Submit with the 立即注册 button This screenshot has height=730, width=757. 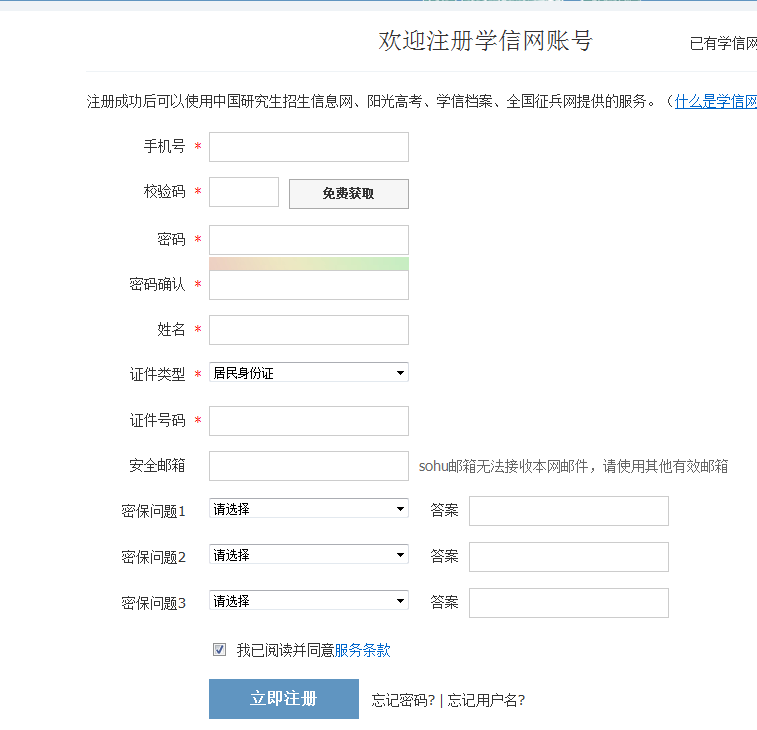pos(283,699)
